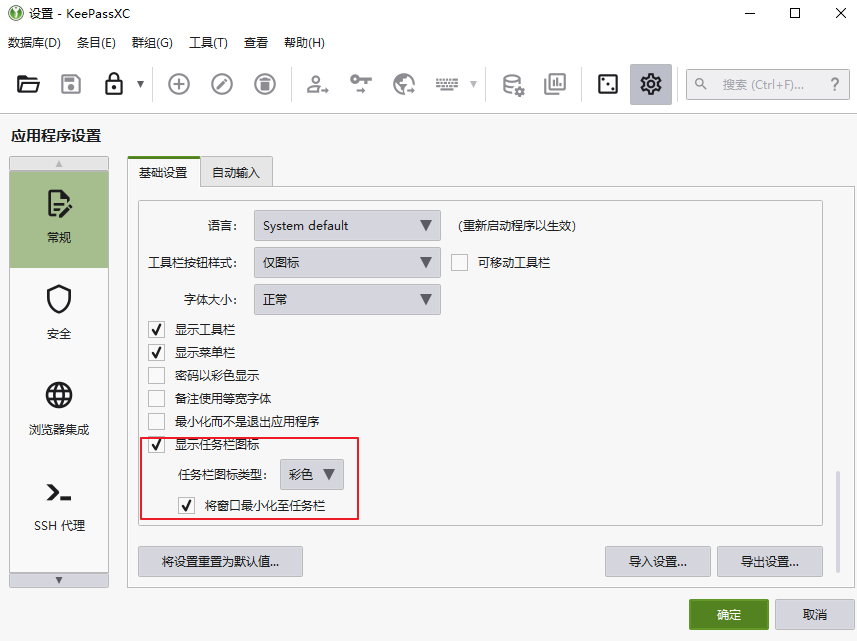Screen dimensions: 857x641
Task: Open 帮助(H) menu
Action: [304, 43]
